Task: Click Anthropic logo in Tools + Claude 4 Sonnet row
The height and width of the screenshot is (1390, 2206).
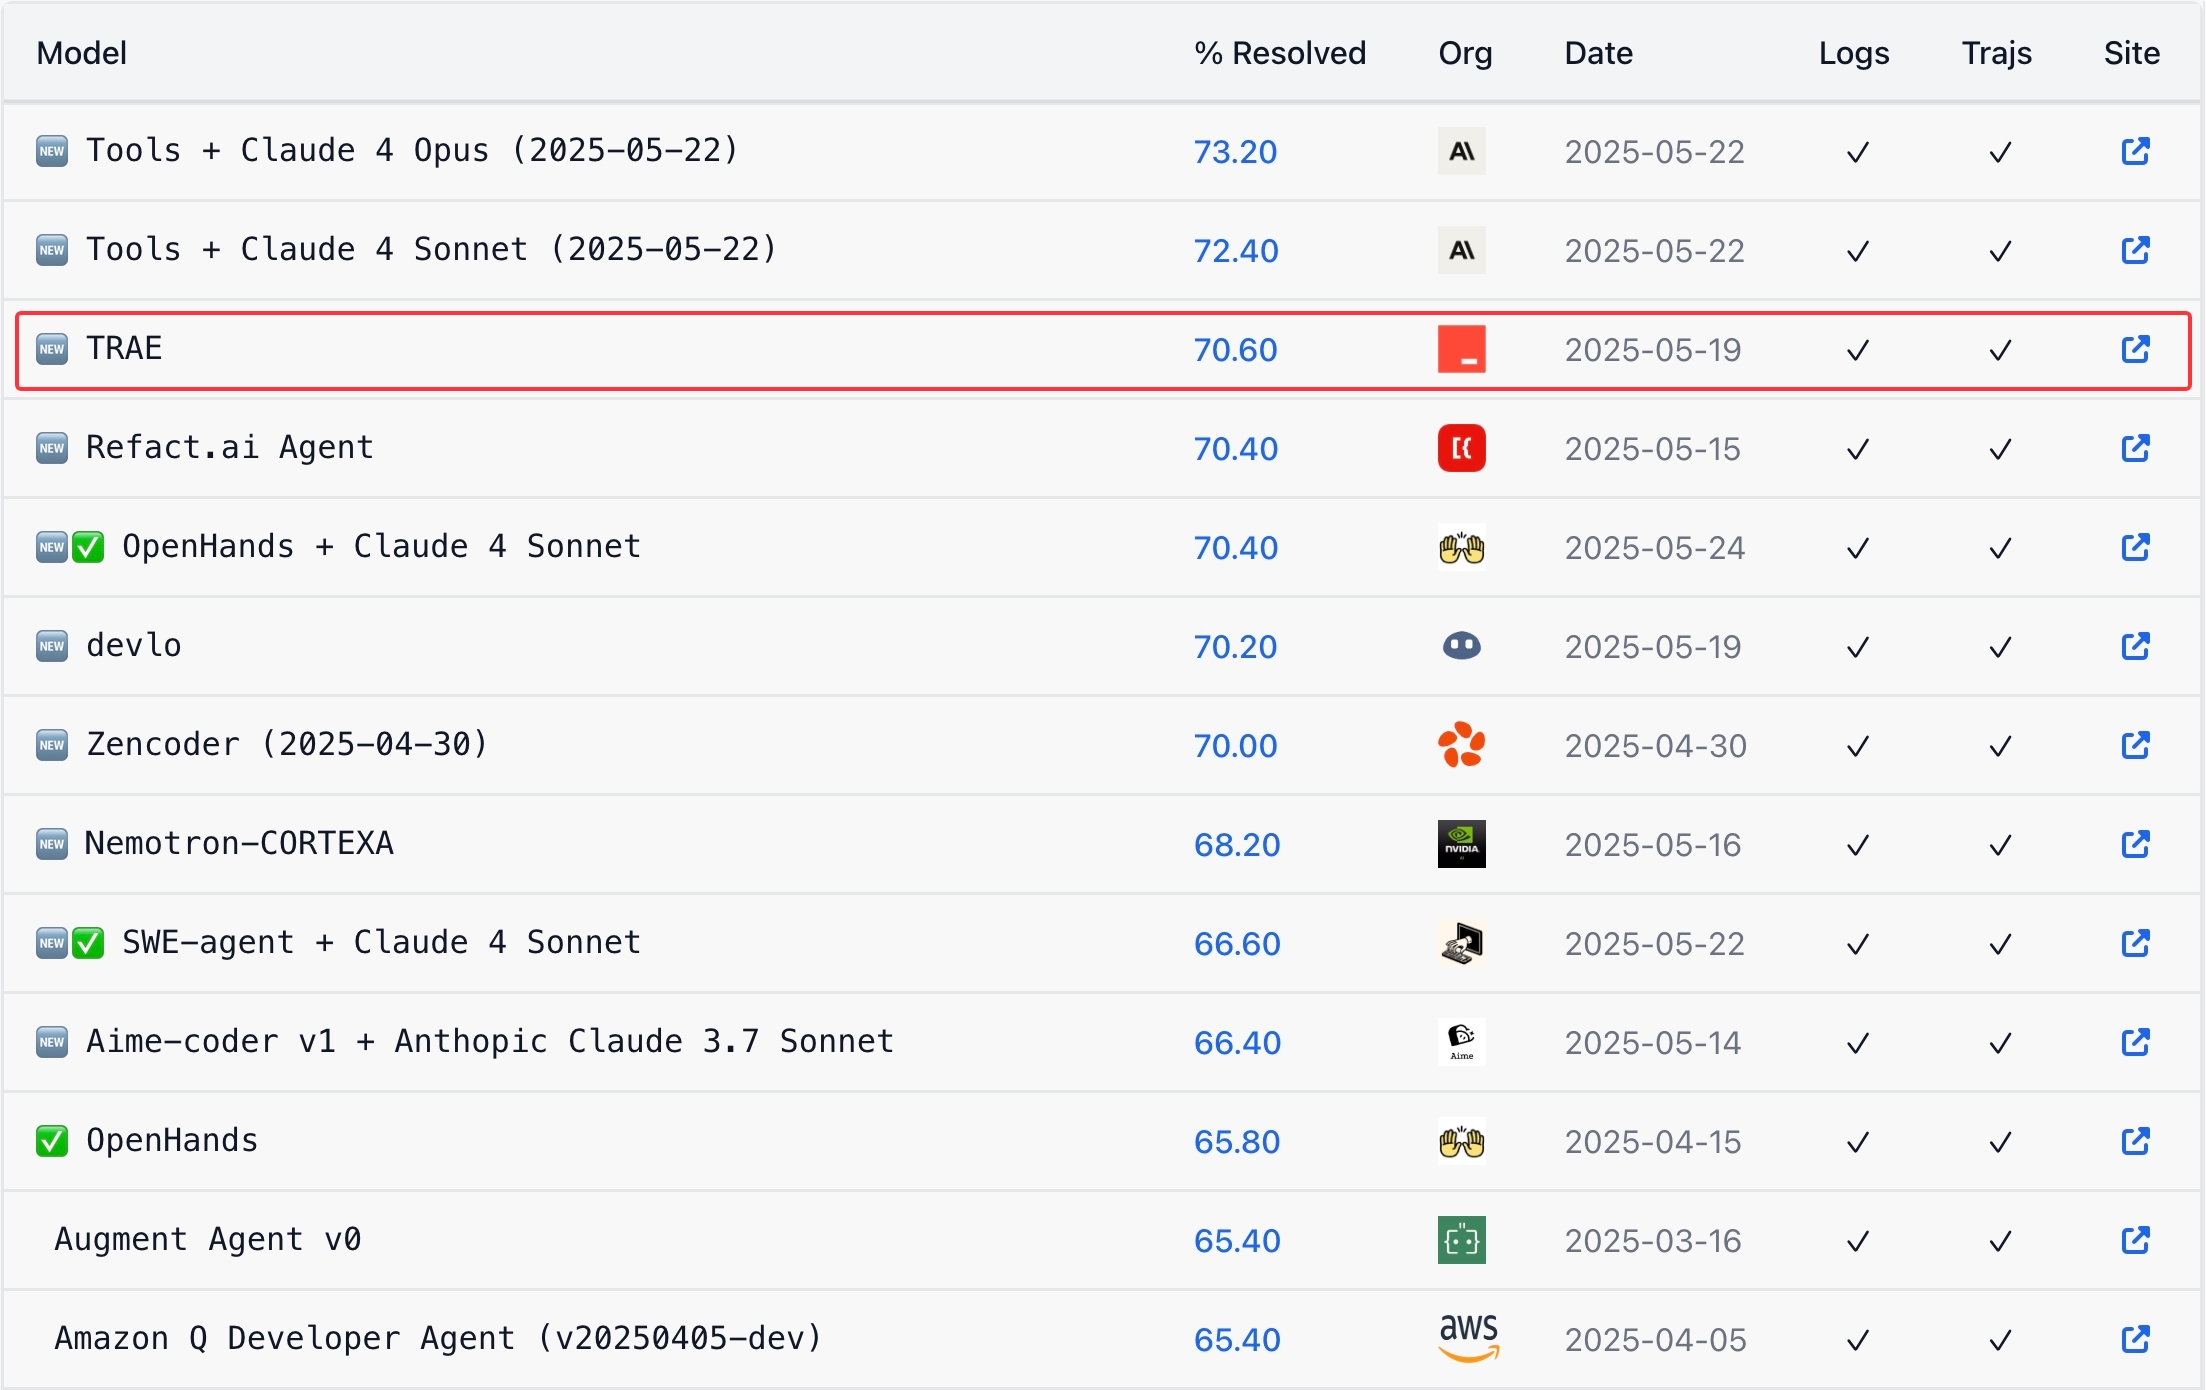Action: [x=1461, y=250]
